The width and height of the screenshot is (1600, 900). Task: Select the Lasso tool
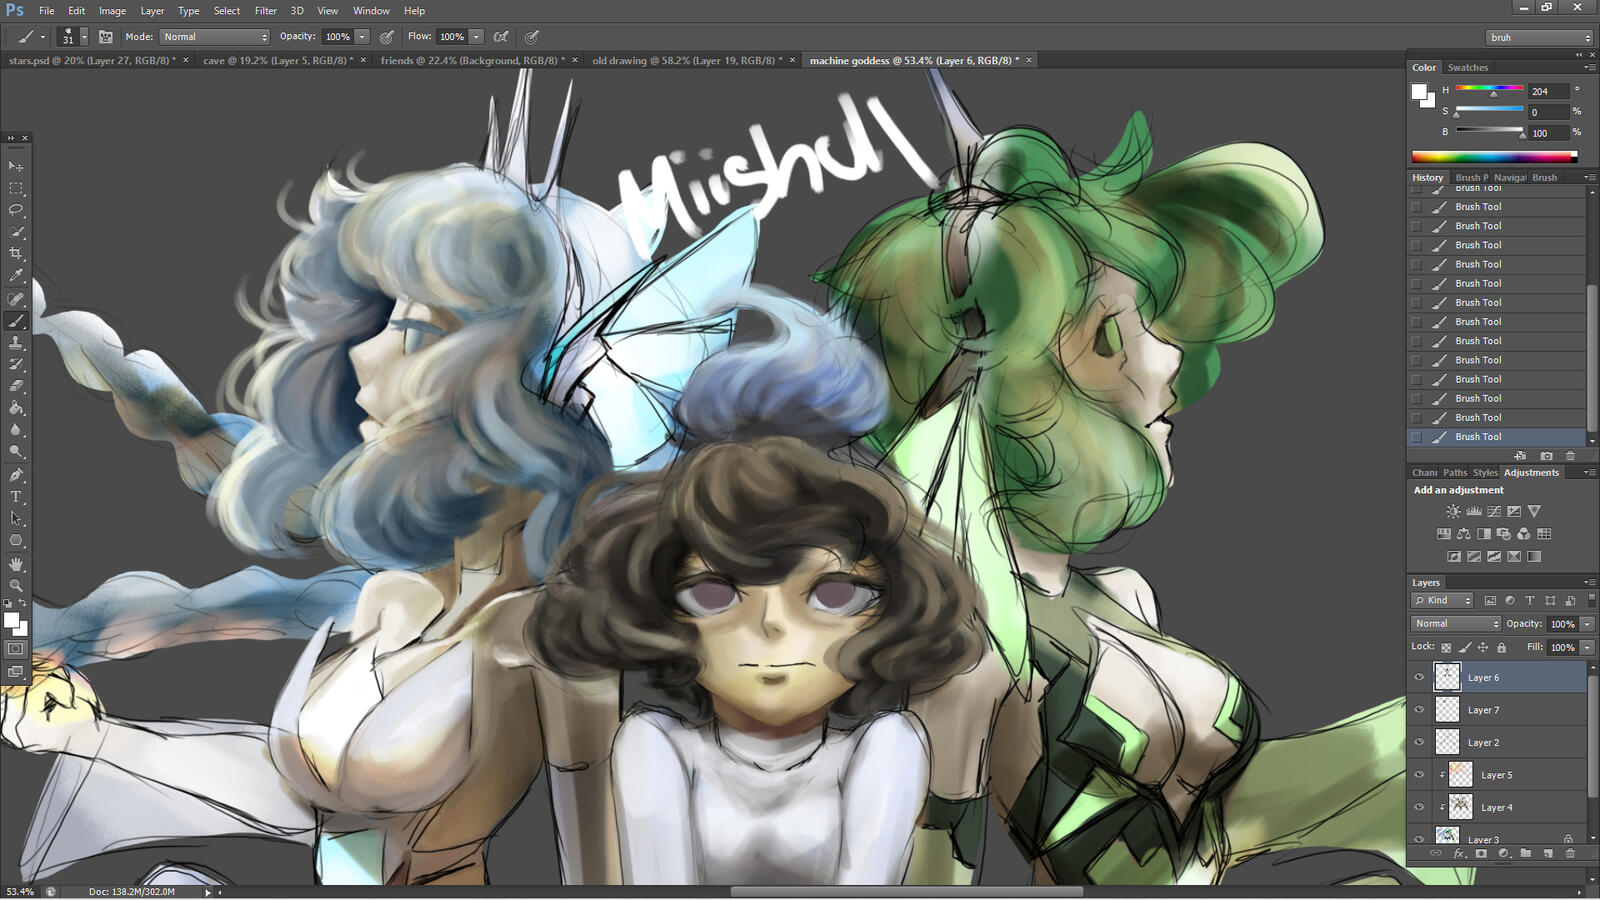point(16,210)
